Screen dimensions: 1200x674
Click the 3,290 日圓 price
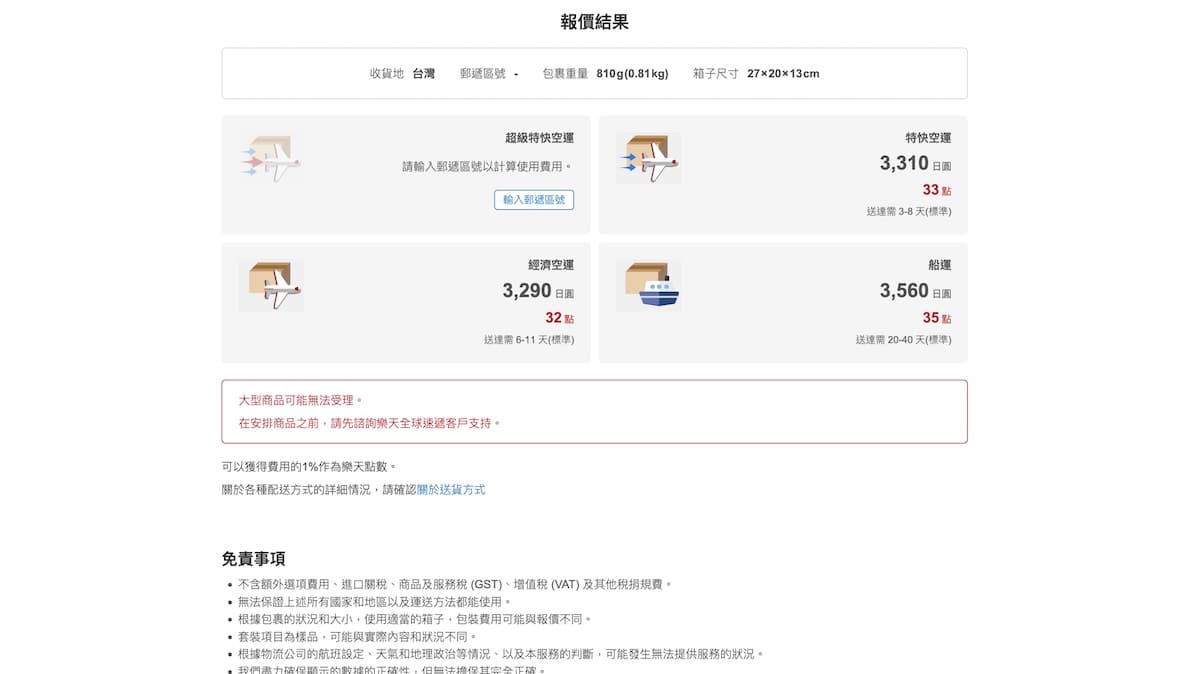click(538, 291)
